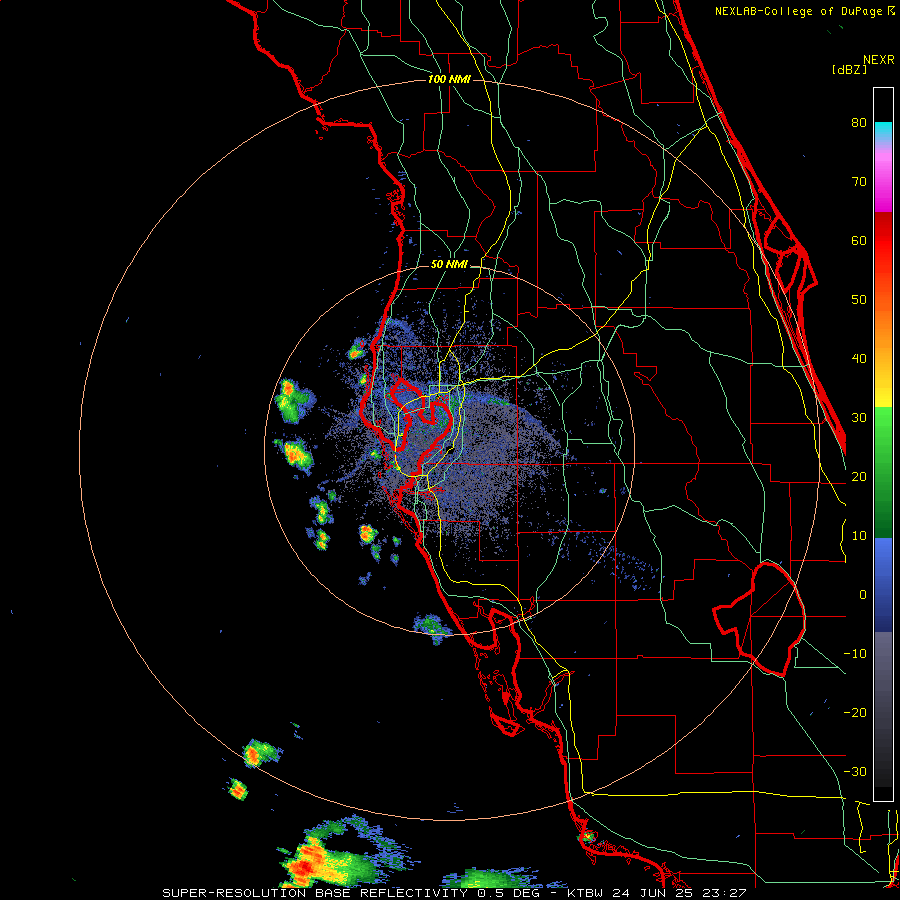Image resolution: width=900 pixels, height=900 pixels.
Task: Click the 30 dBZ legend value
Action: click(859, 417)
